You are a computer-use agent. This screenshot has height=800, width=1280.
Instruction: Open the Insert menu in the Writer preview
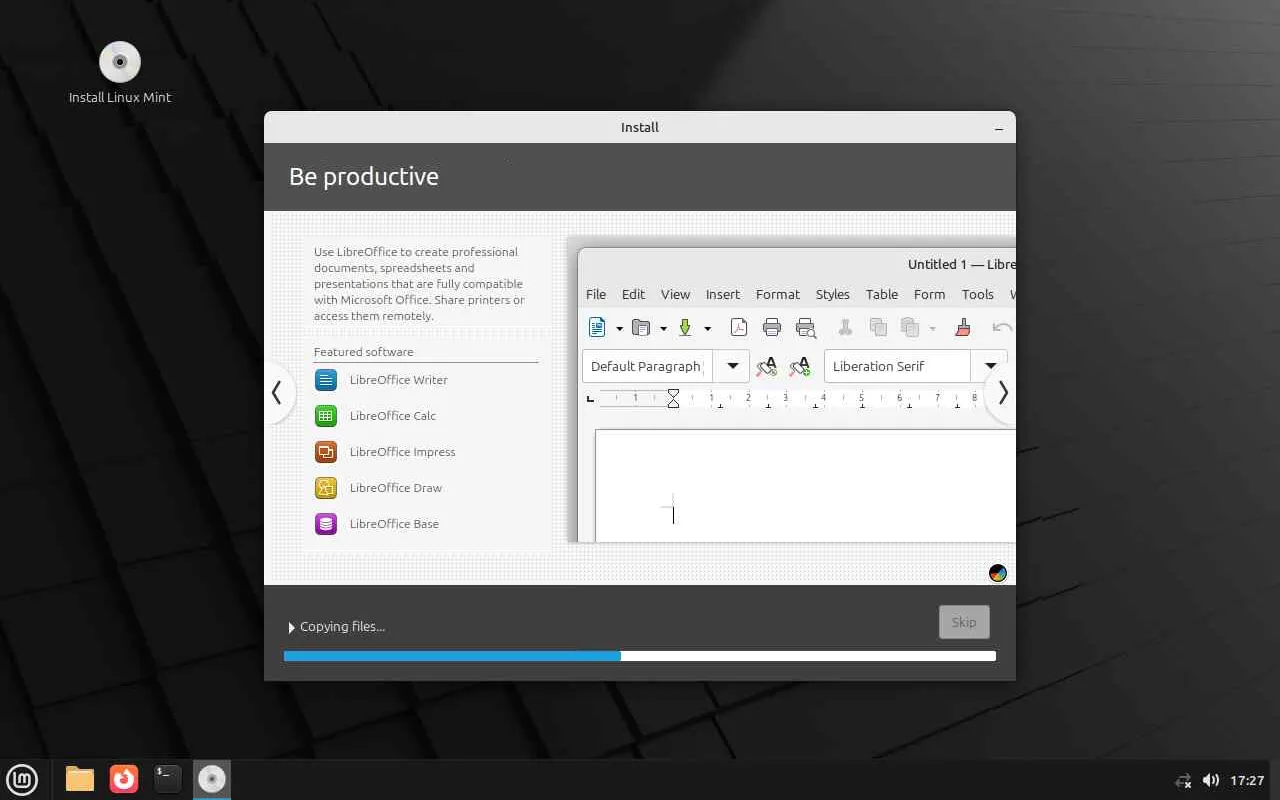pyautogui.click(x=723, y=294)
